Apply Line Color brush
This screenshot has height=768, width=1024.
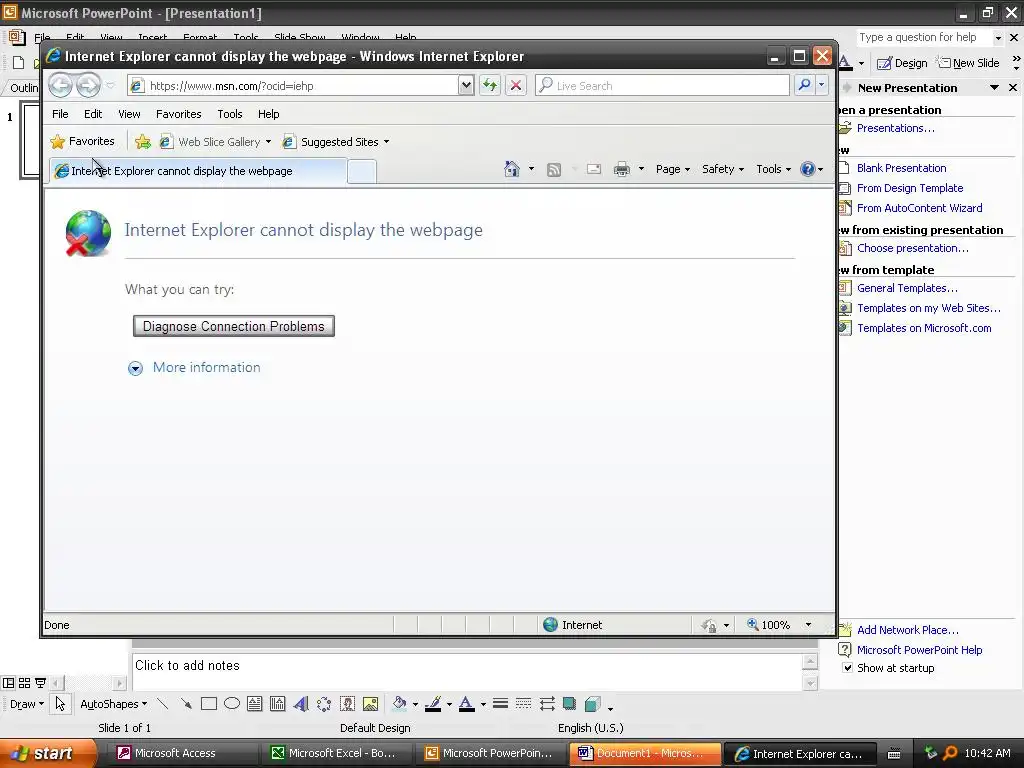[432, 704]
